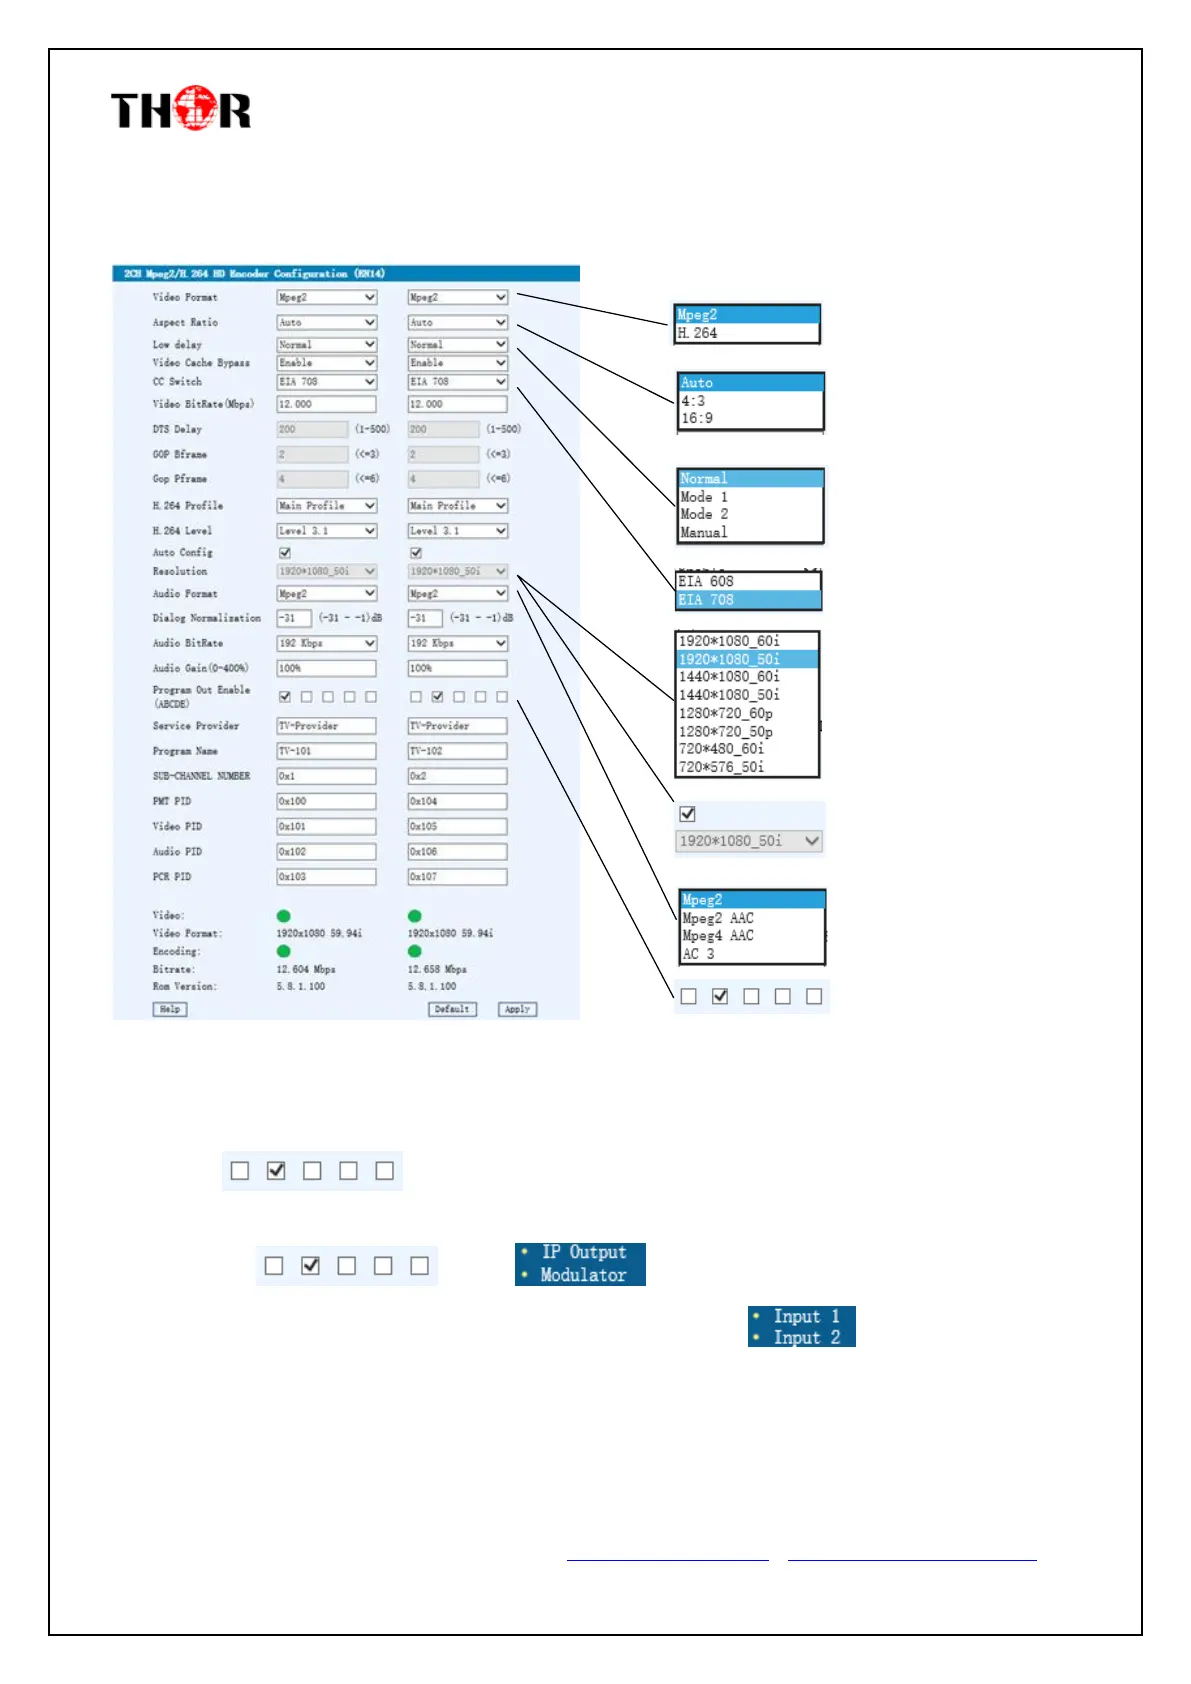Uncheck the first Program Out Enable box in the left column
This screenshot has width=1191, height=1684.
pyautogui.click(x=285, y=696)
